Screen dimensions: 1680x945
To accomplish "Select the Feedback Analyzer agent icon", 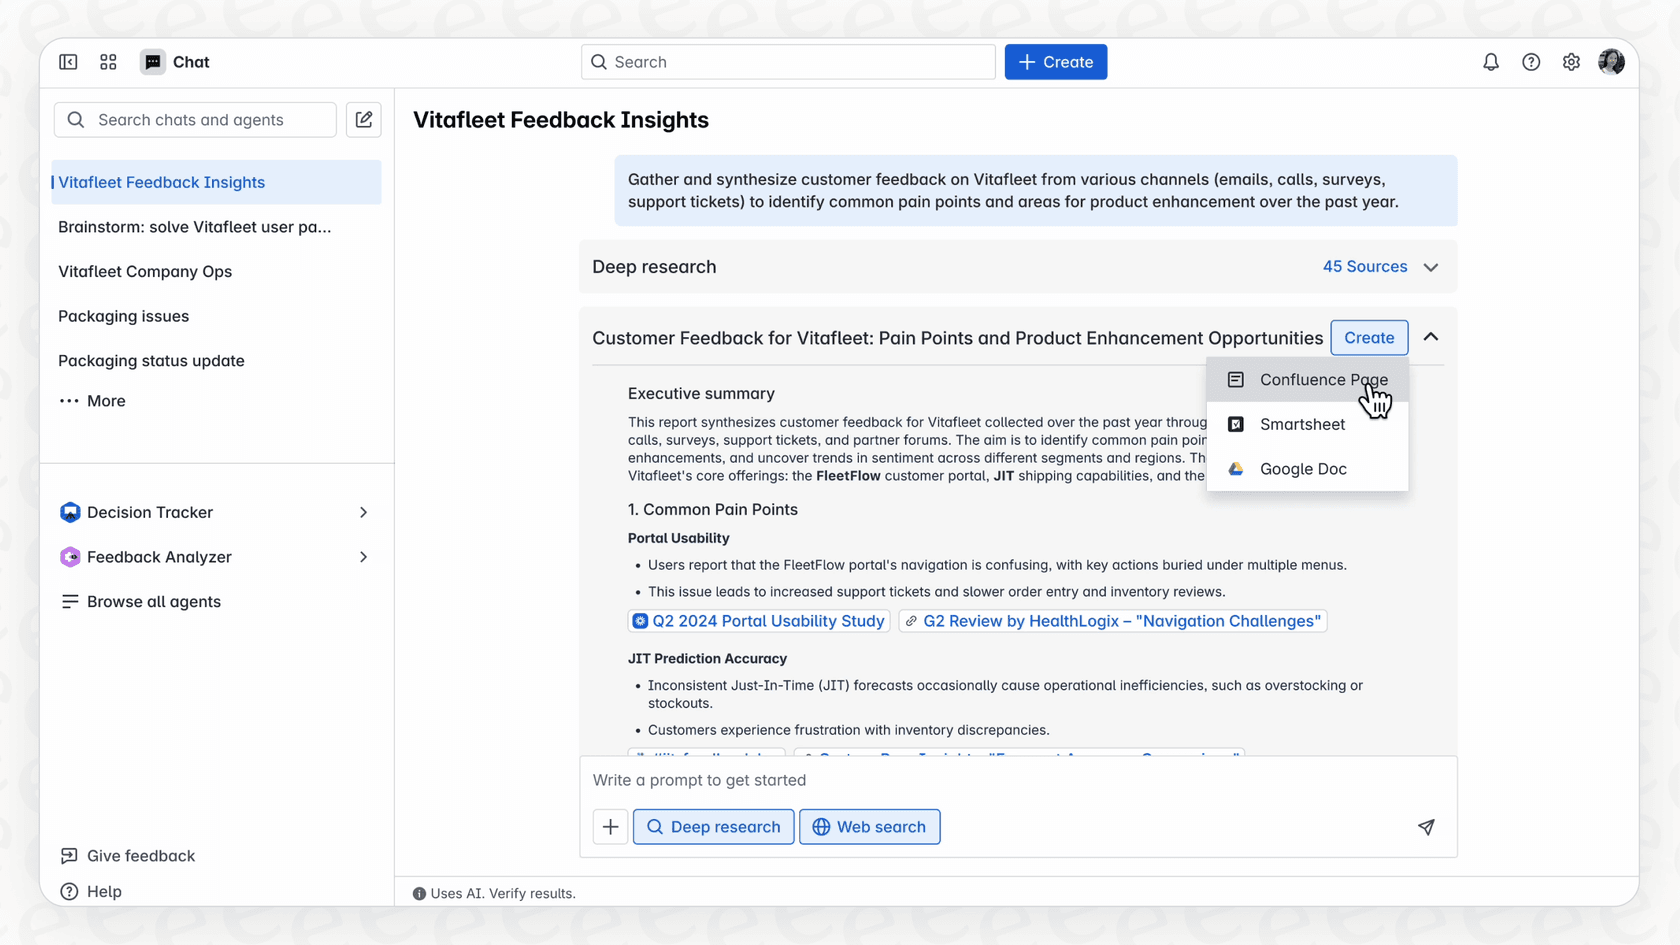I will pos(70,557).
